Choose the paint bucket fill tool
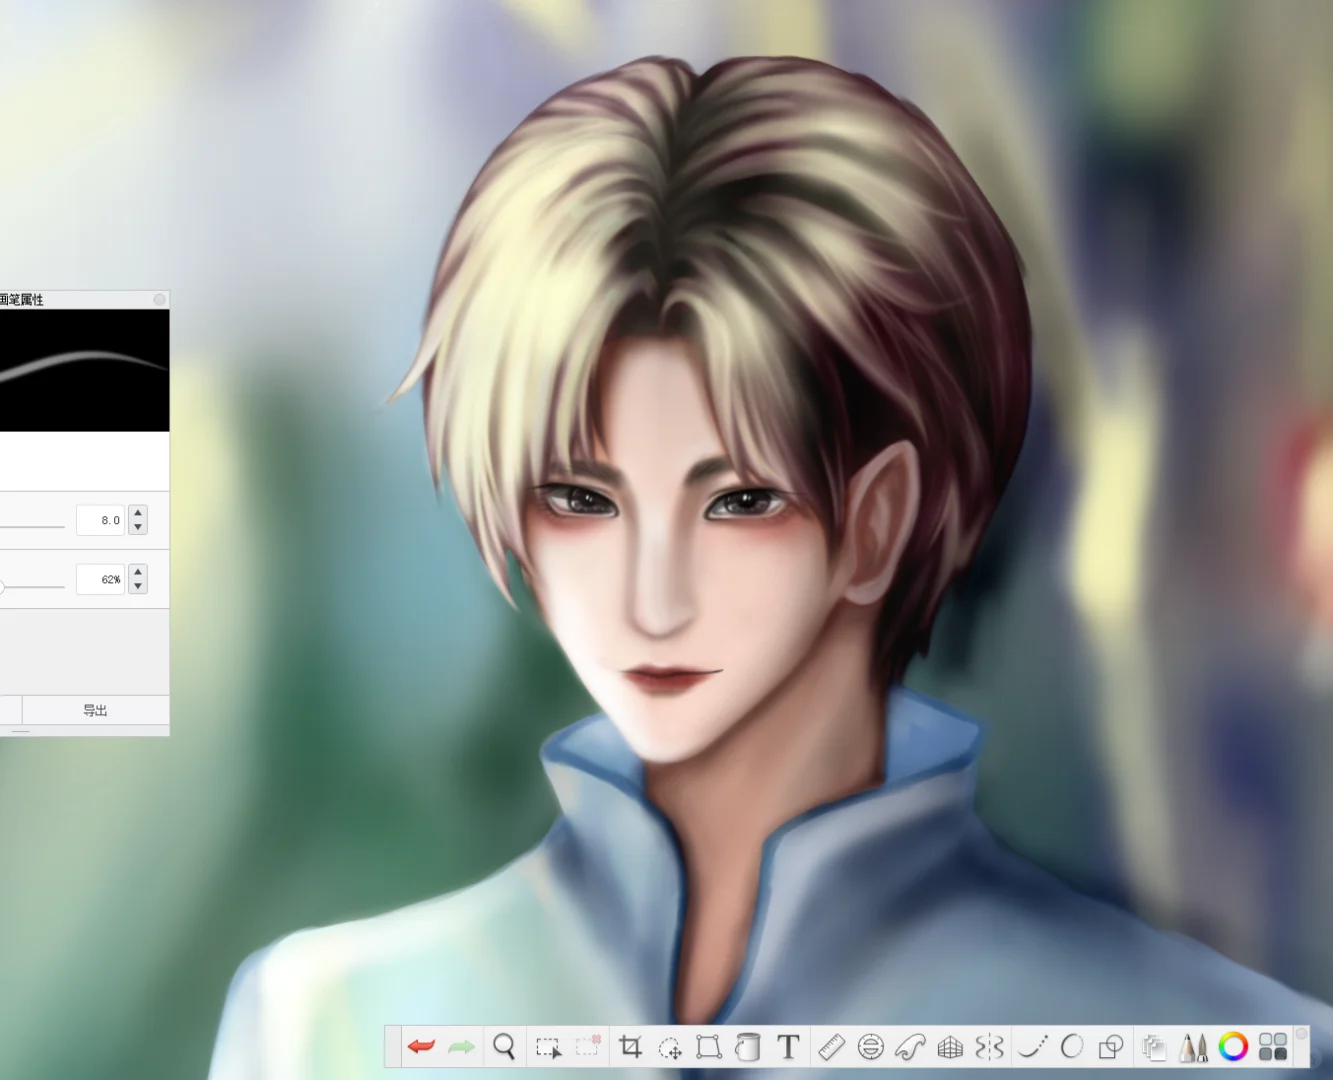The width and height of the screenshot is (1333, 1080). click(748, 1047)
